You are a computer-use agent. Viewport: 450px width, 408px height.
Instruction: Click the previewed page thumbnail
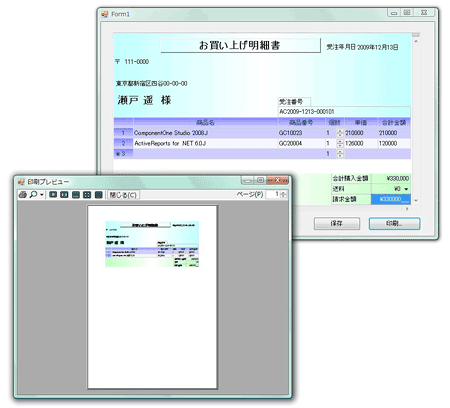click(152, 297)
